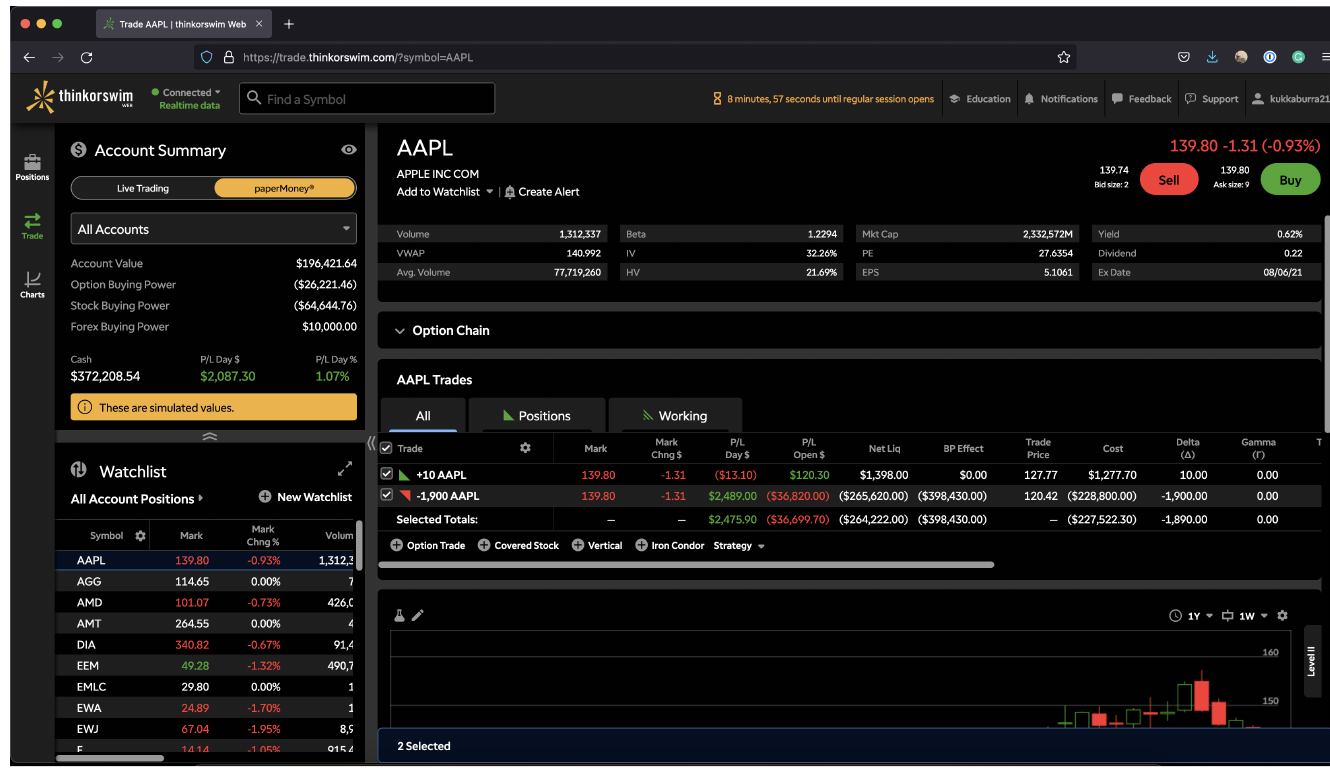Click the AAPL Trades horizontal scrollbar
1330x780 pixels.
686,565
